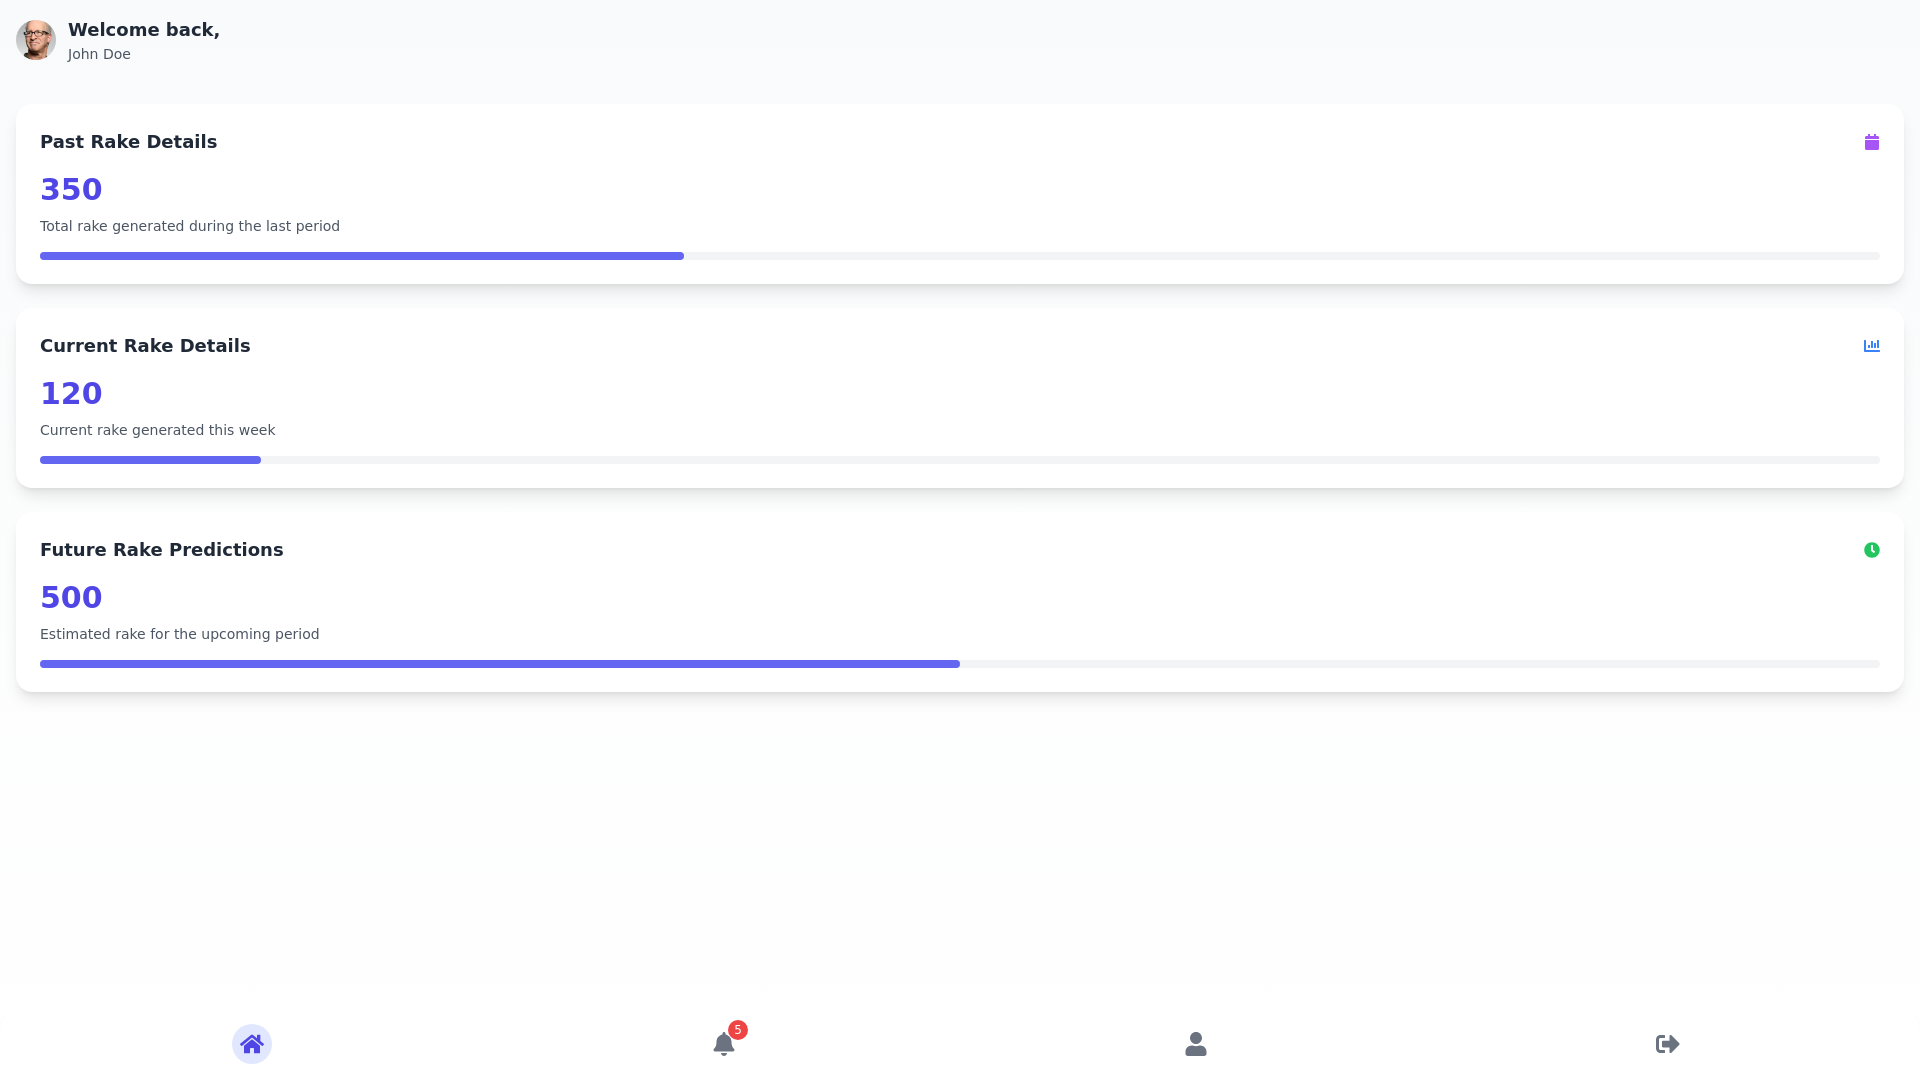
Task: Click the bar chart icon on Current Rake Details
Action: pos(1872,345)
